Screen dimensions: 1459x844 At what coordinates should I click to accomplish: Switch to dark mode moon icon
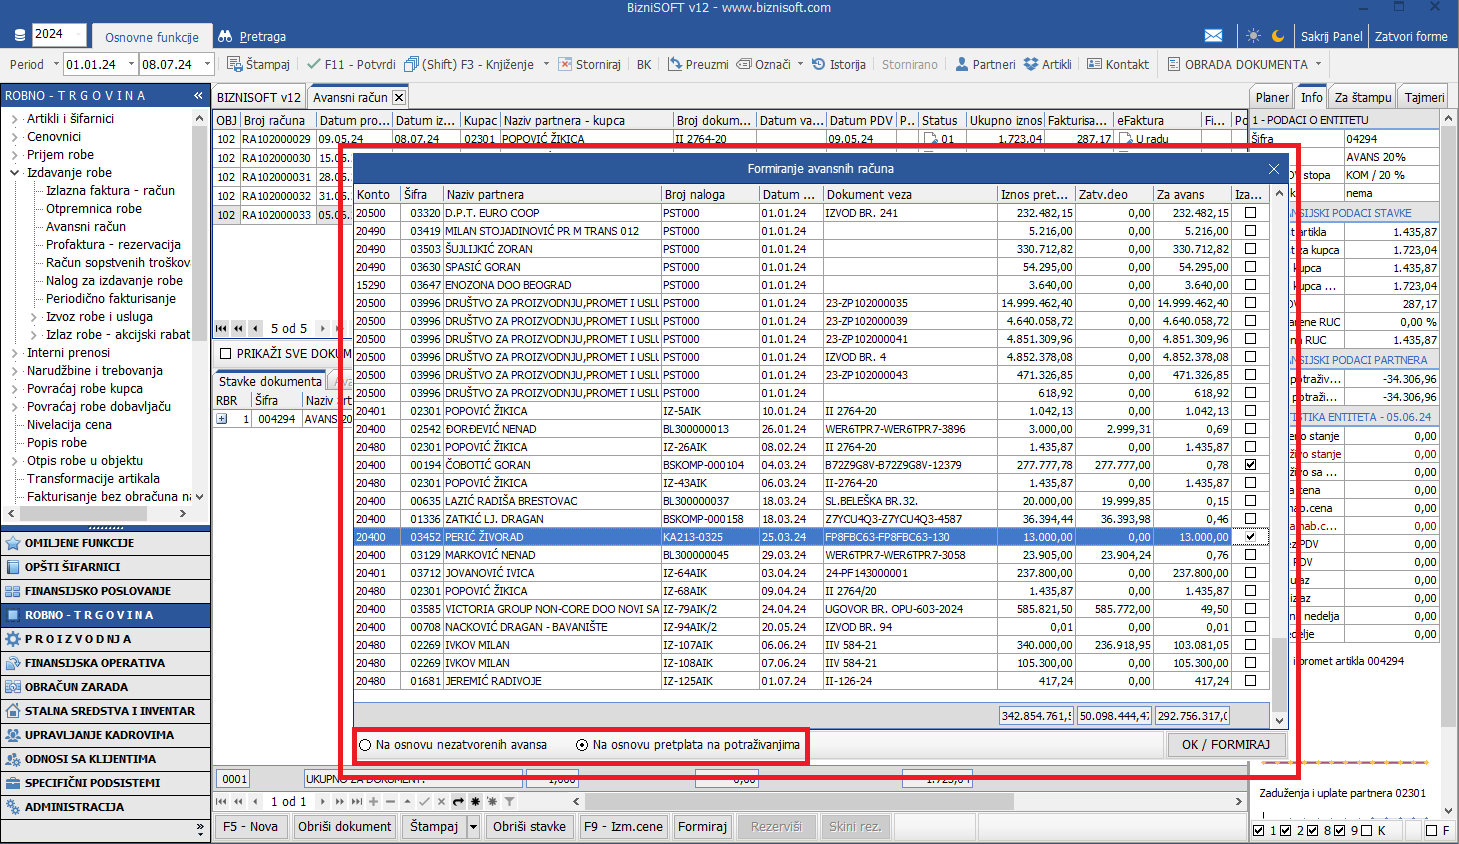(1278, 36)
